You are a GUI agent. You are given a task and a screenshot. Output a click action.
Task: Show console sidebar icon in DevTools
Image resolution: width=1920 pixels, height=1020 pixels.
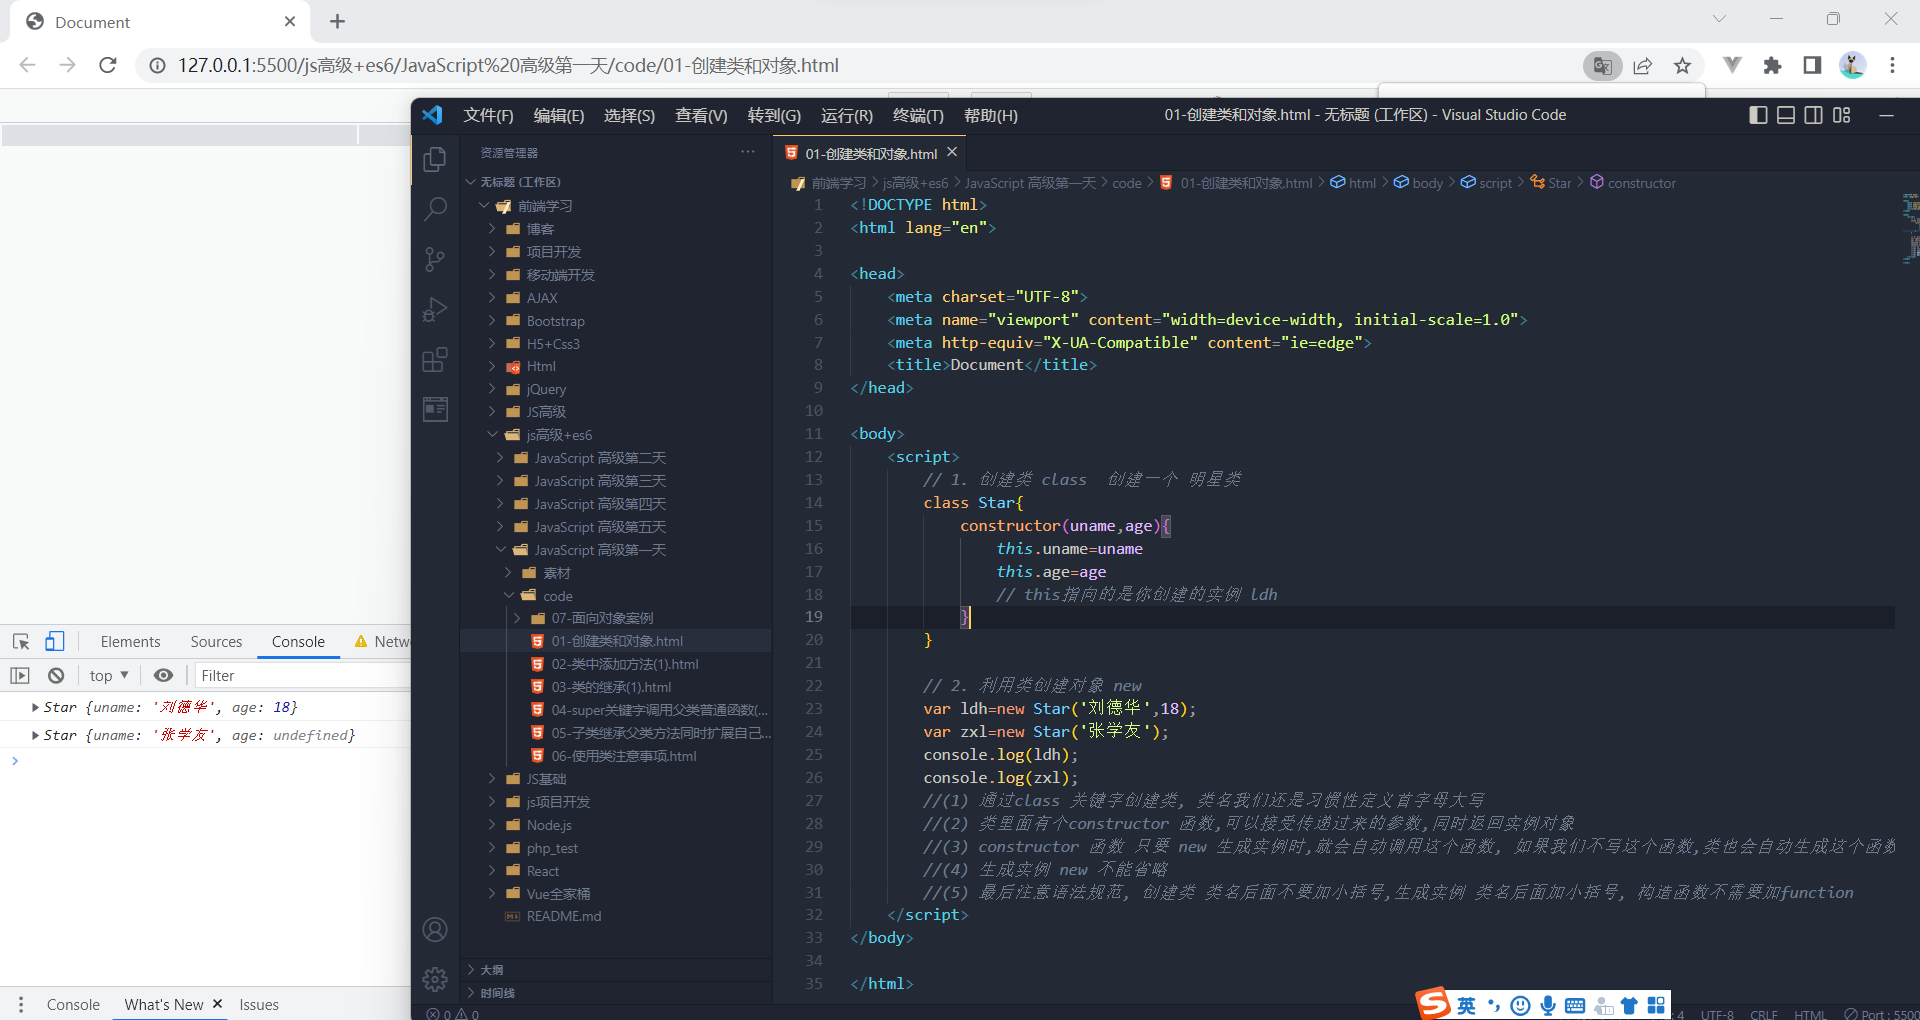click(20, 675)
